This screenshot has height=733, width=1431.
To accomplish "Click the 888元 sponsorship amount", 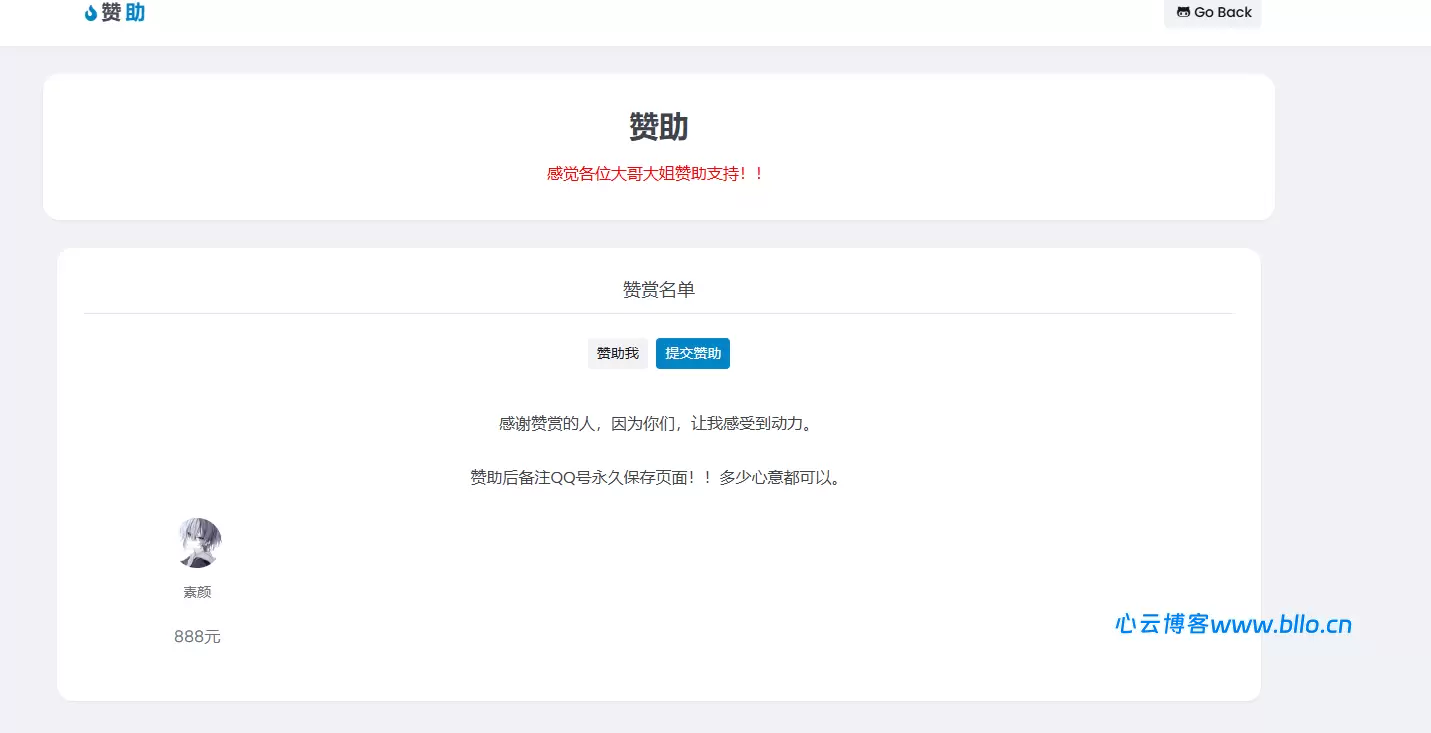I will pyautogui.click(x=197, y=637).
